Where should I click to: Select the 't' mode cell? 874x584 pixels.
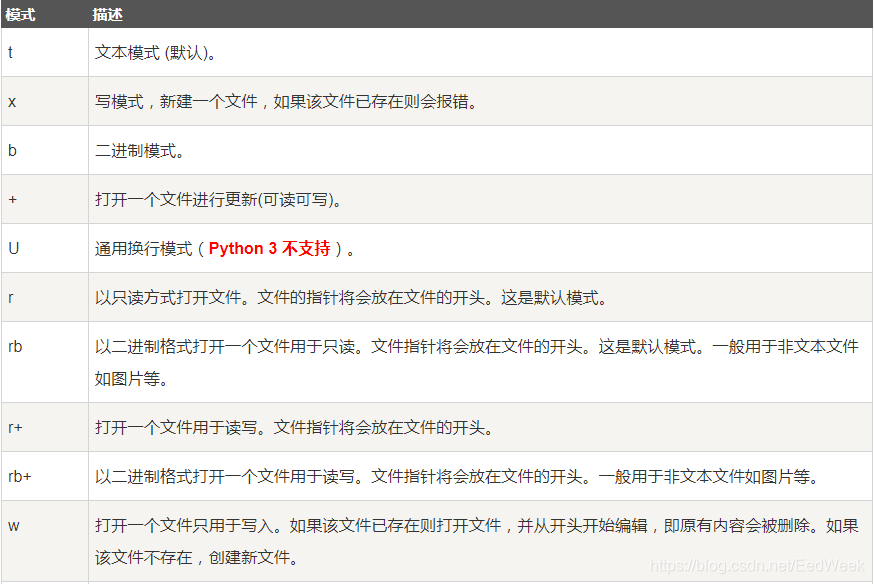45,52
